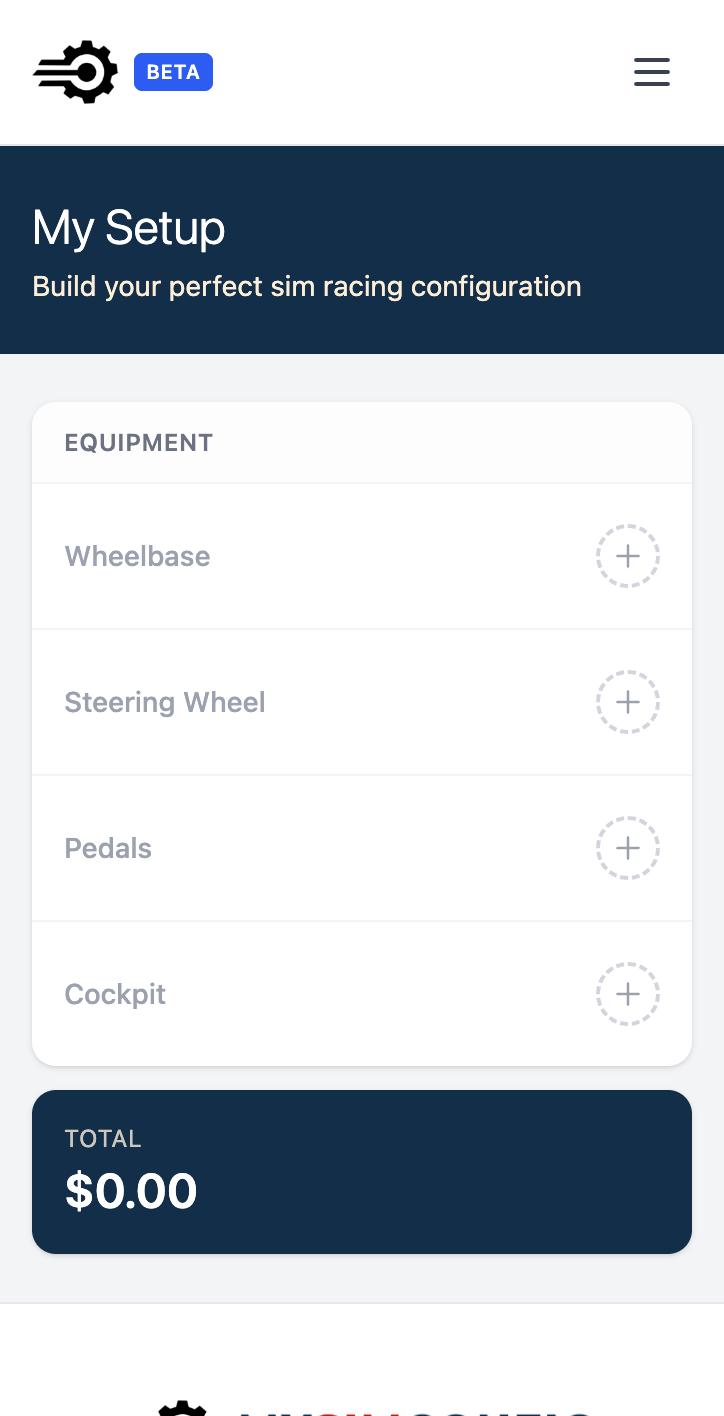Select the Wheelbase label
The width and height of the screenshot is (724, 1416).
coord(137,556)
